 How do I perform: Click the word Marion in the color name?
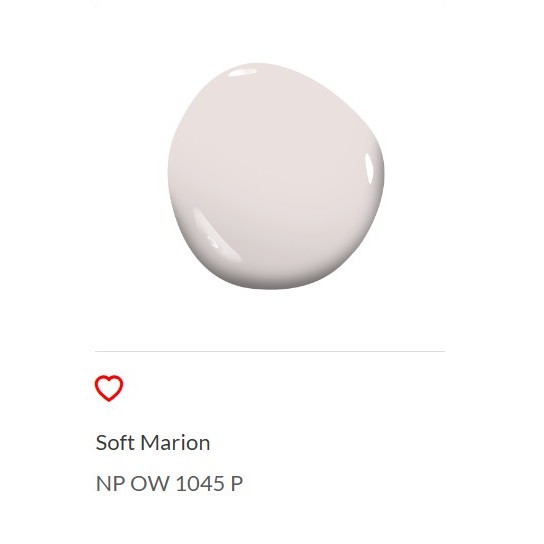(175, 443)
